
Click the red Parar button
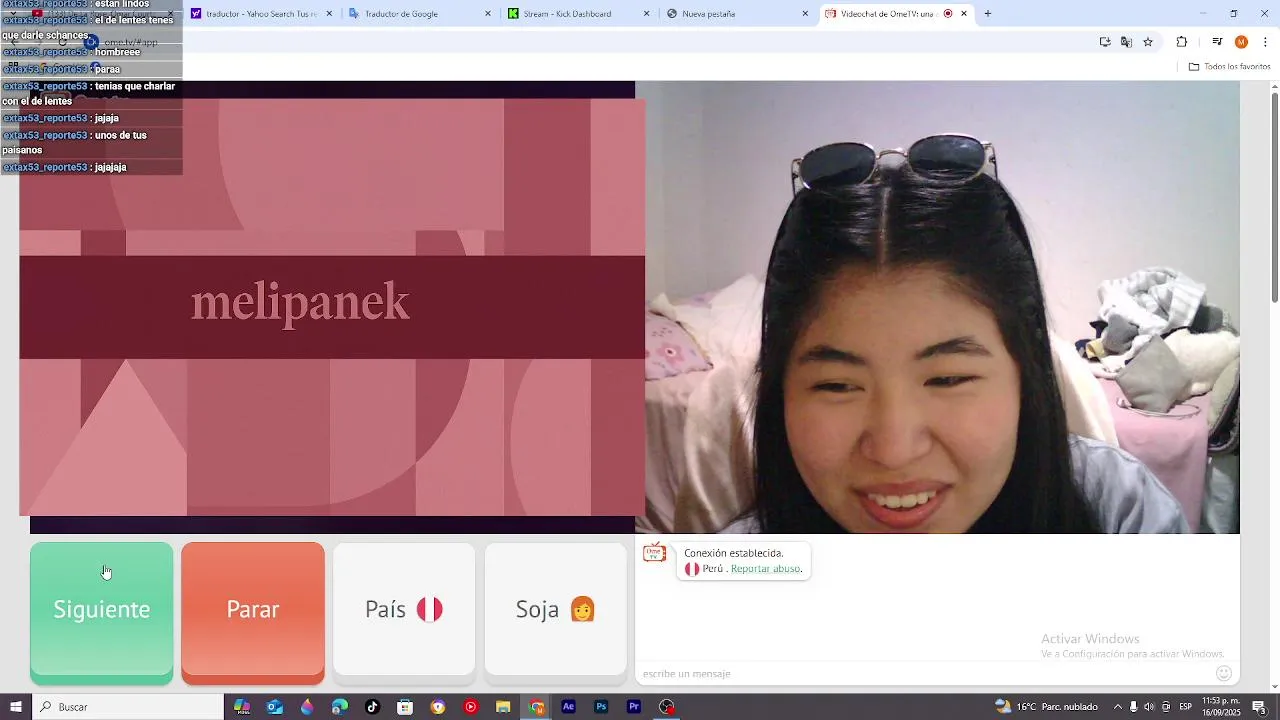click(x=253, y=613)
